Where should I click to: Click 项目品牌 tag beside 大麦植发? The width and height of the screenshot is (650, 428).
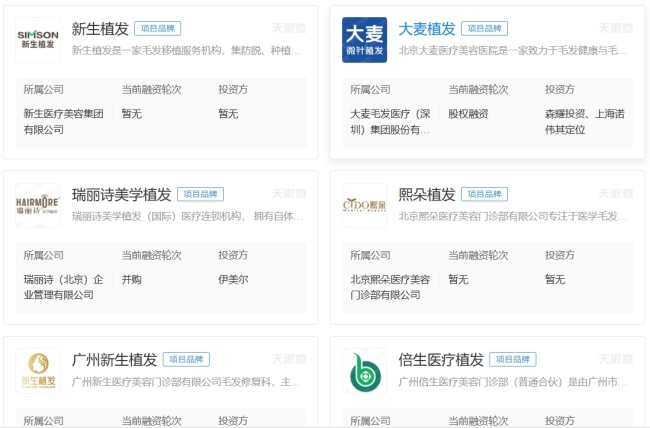[484, 29]
